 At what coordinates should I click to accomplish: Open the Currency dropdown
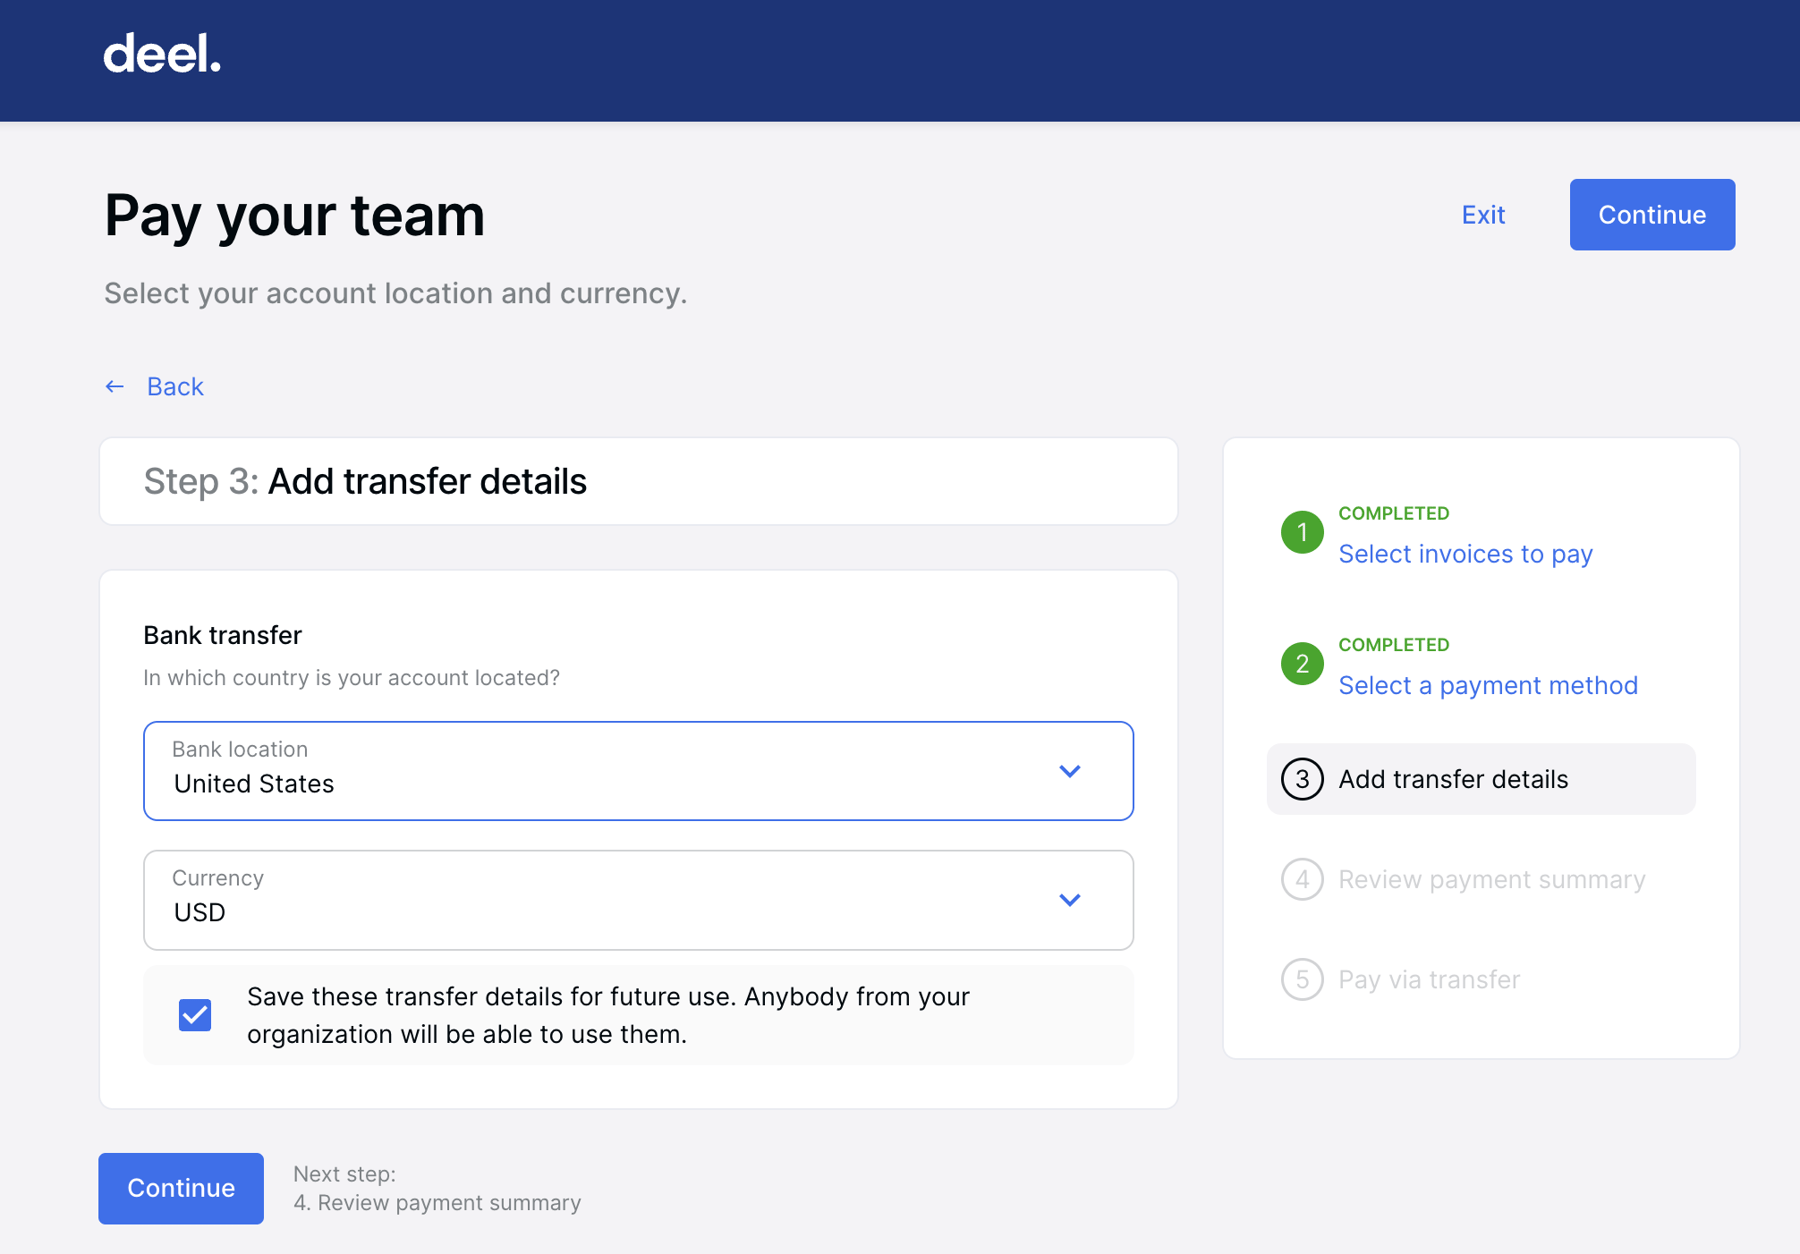pos(600,900)
